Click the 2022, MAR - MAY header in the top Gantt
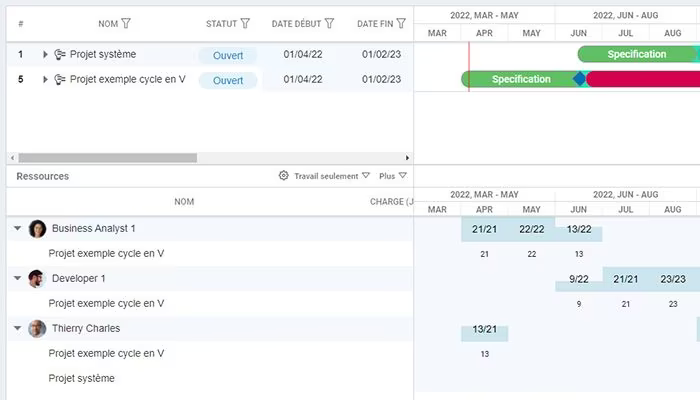 (484, 15)
